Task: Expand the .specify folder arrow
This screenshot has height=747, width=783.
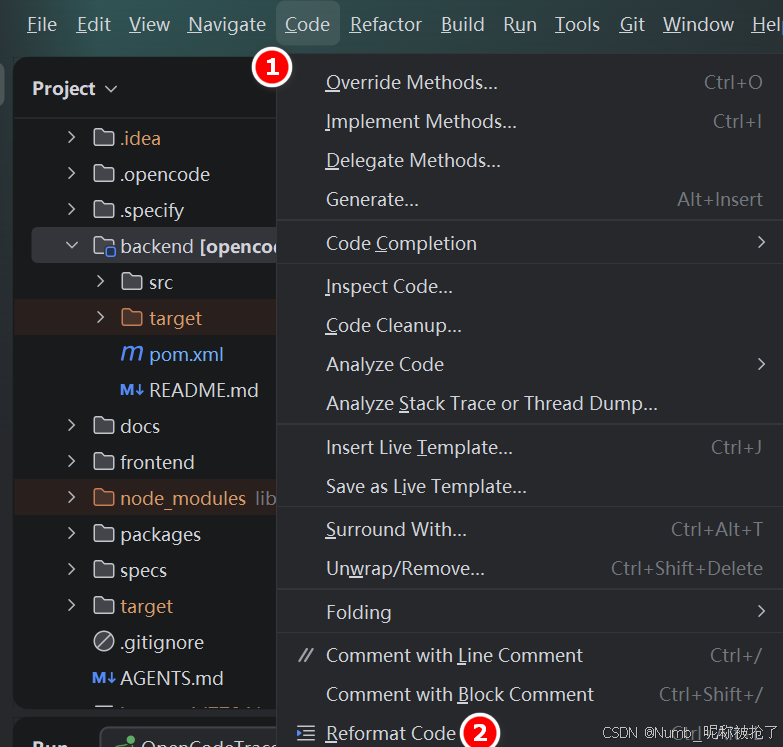Action: click(71, 209)
